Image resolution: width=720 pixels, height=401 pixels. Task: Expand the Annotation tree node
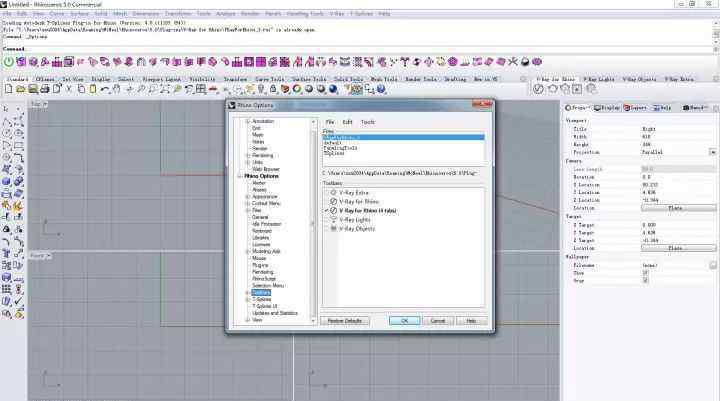[248, 121]
